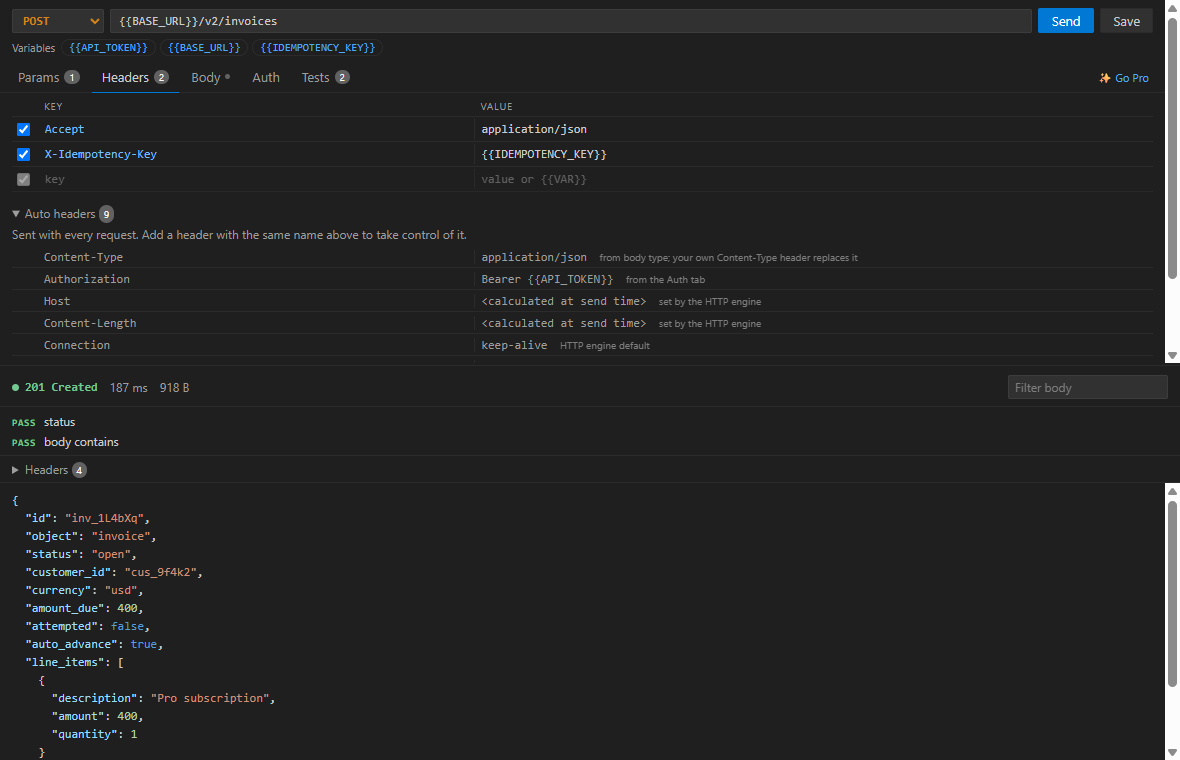Click the 918 B response size
This screenshot has width=1180, height=760.
point(175,388)
